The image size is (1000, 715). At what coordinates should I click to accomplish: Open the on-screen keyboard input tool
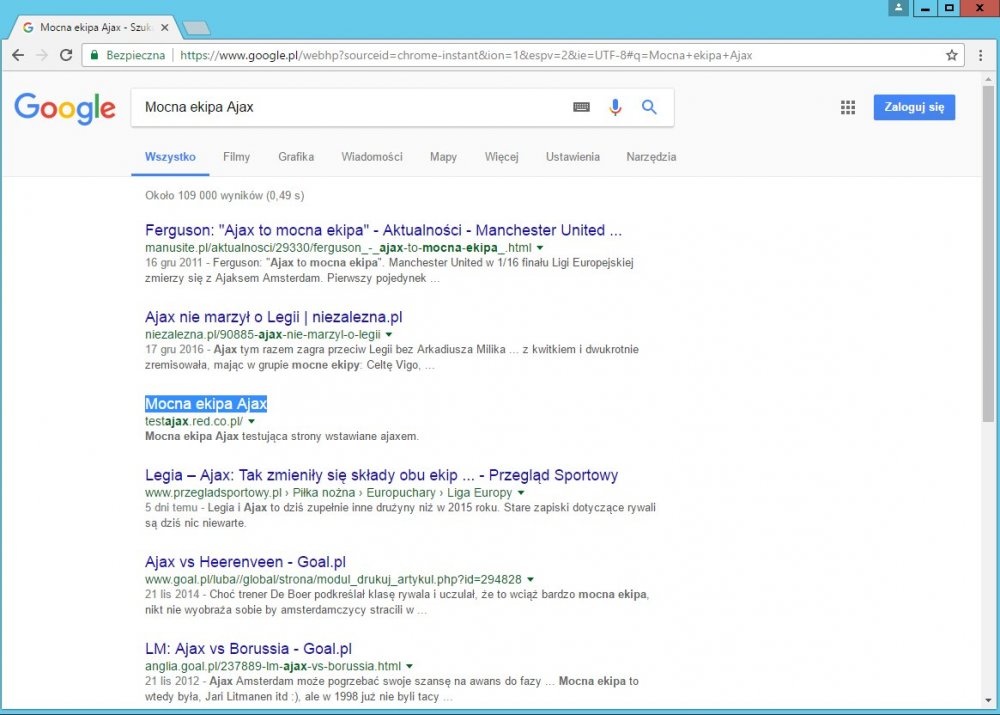[x=581, y=107]
